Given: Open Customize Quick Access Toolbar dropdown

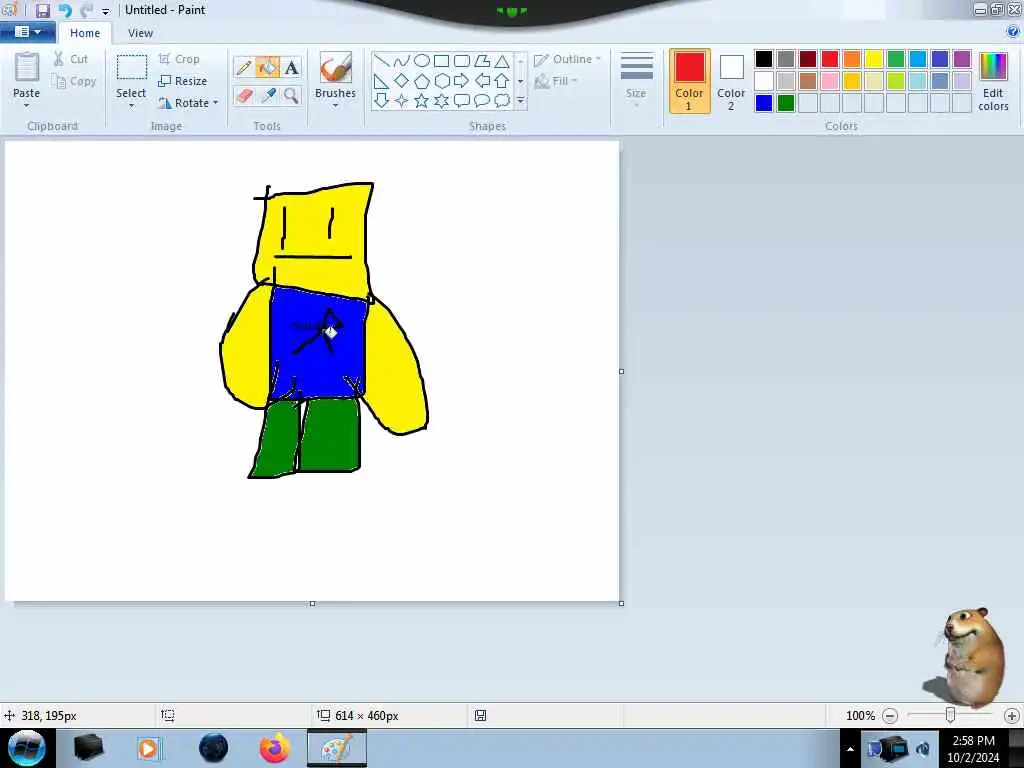Looking at the screenshot, I should (x=105, y=11).
